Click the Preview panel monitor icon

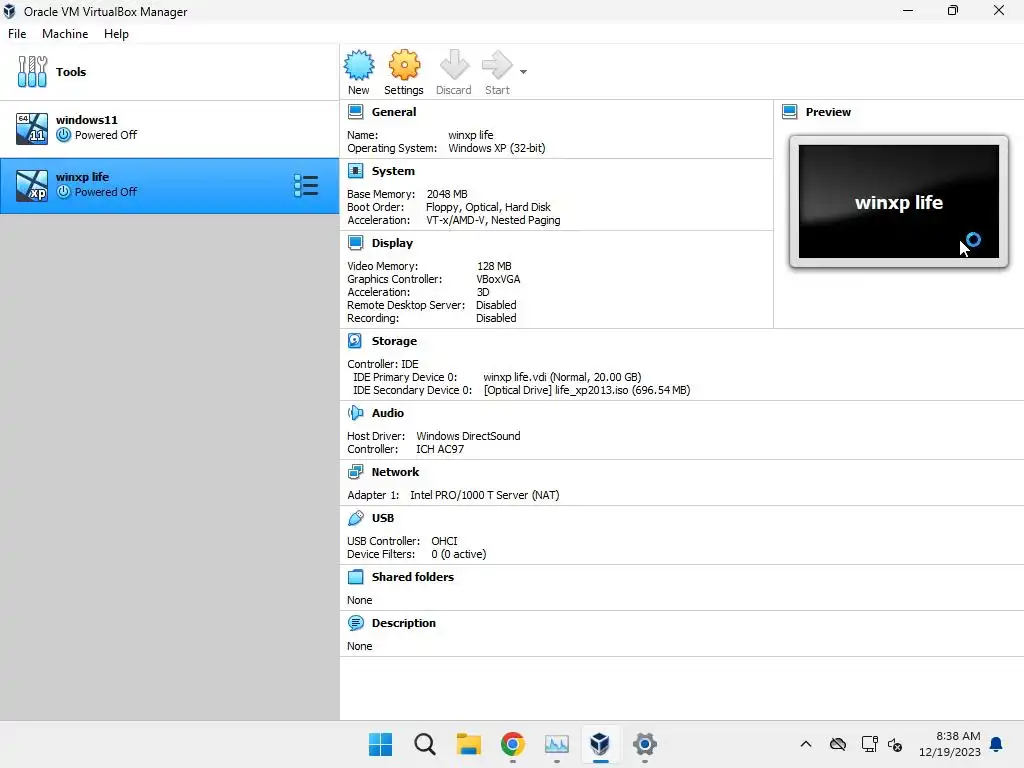(790, 112)
